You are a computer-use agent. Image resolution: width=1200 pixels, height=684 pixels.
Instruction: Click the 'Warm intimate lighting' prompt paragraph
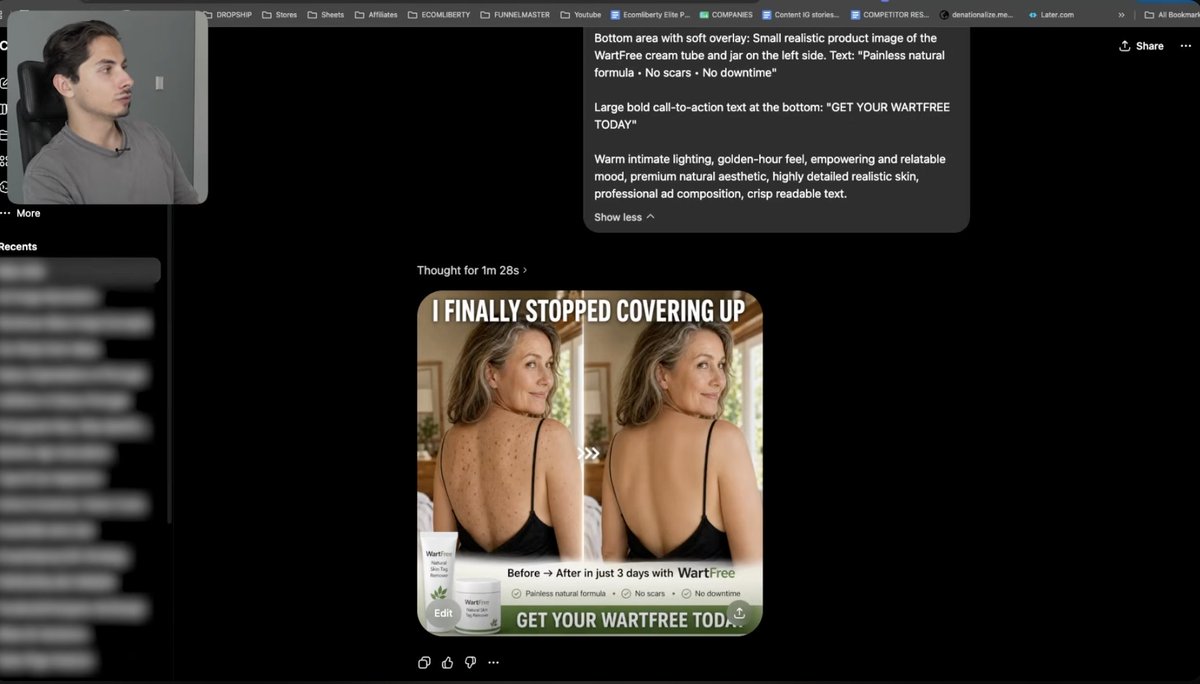pyautogui.click(x=769, y=176)
